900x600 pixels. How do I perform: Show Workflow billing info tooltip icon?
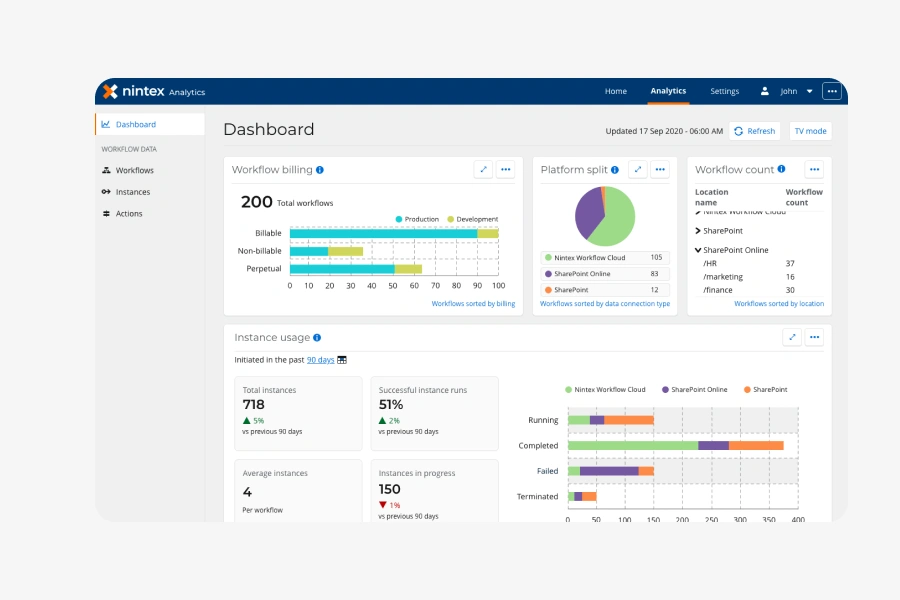pos(320,170)
